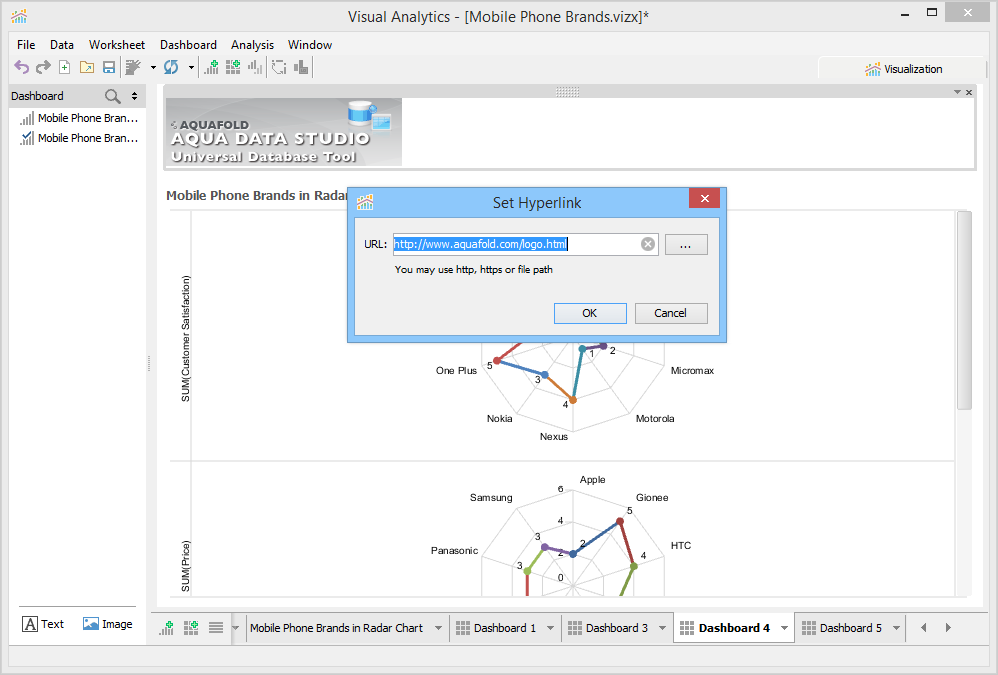The height and width of the screenshot is (675, 998).
Task: Add new dashboard from bottom tab bar
Action: coord(191,628)
